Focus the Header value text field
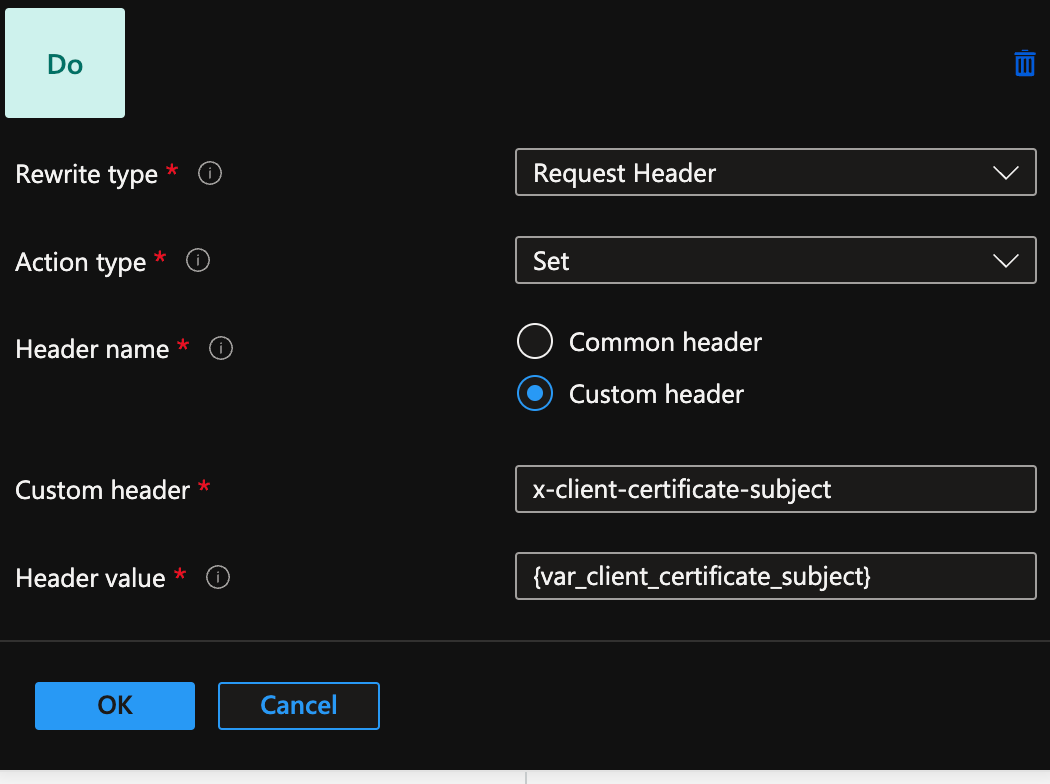The width and height of the screenshot is (1050, 784). (775, 577)
